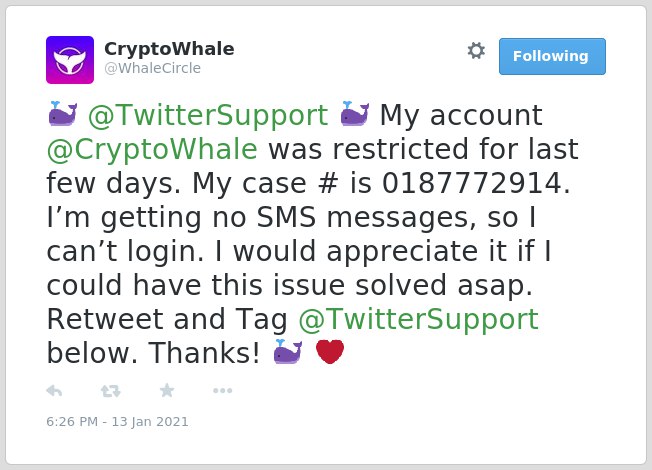The width and height of the screenshot is (652, 470).
Task: Open the more options ellipsis icon
Action: pyautogui.click(x=222, y=391)
